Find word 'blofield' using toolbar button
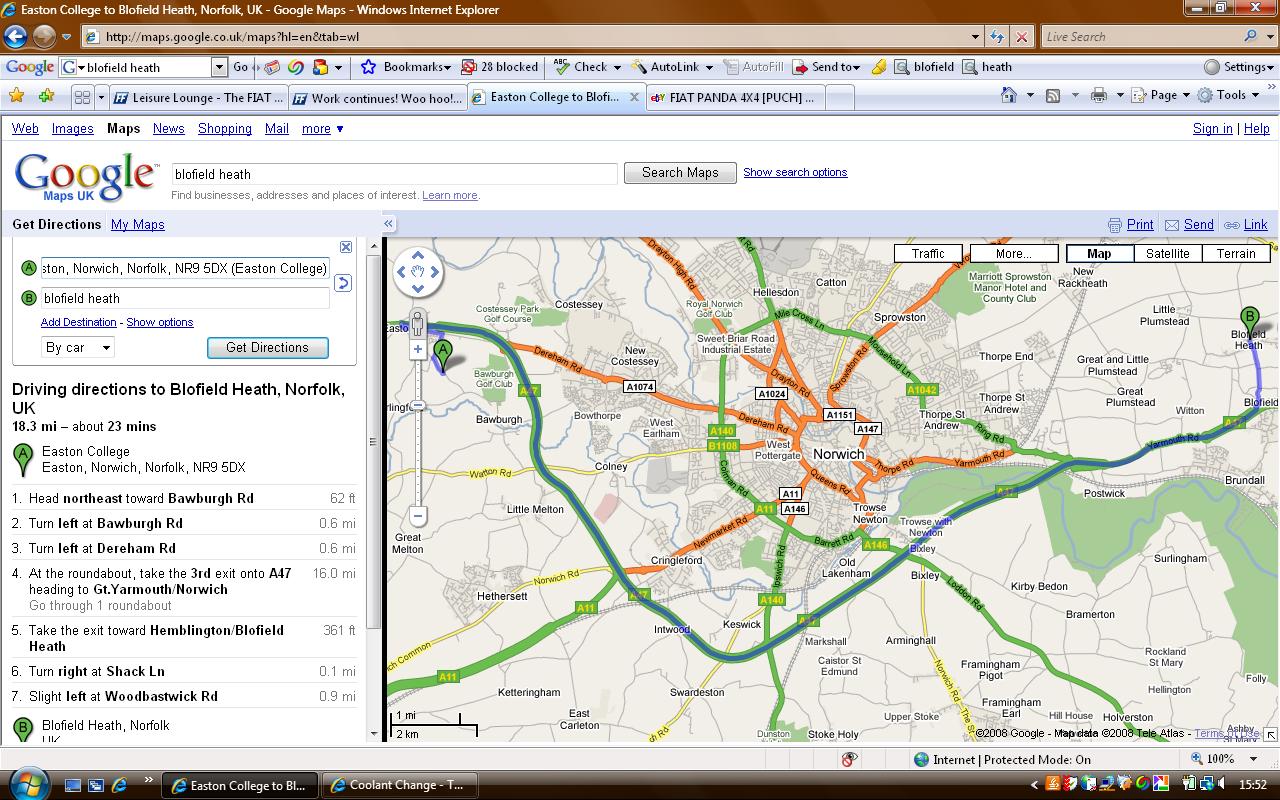 click(924, 67)
